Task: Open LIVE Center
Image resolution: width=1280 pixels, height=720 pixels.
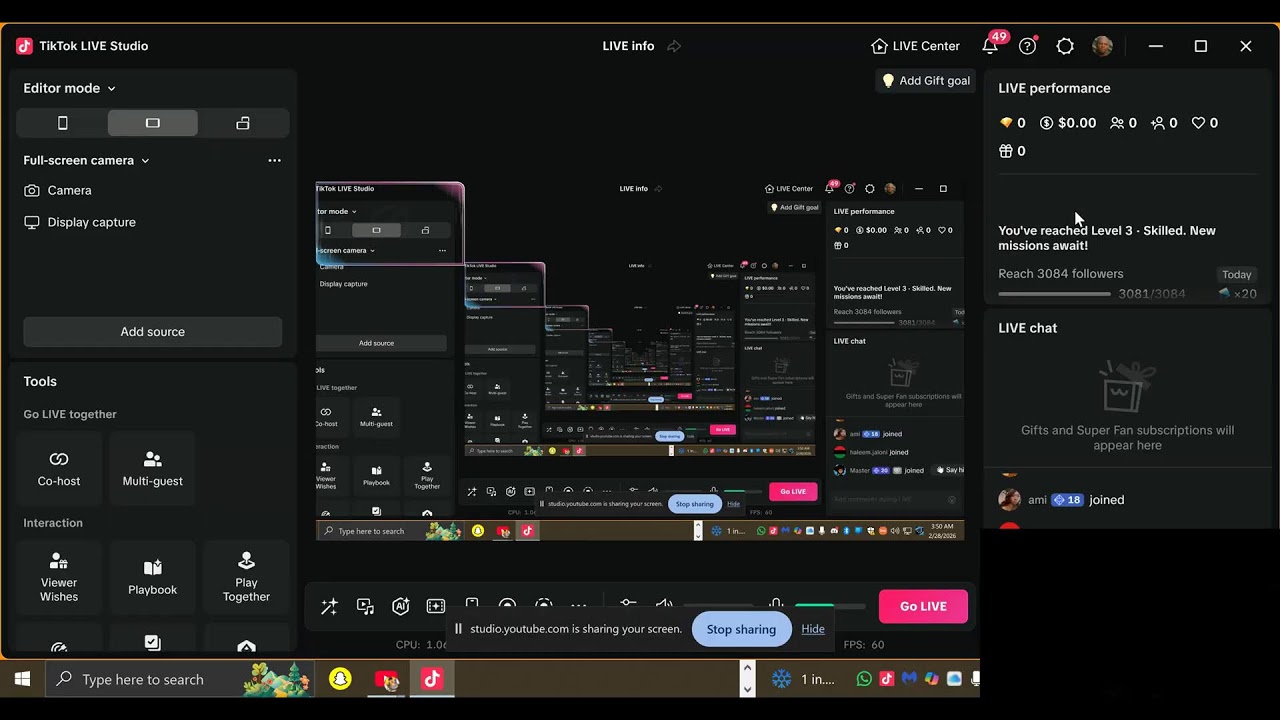Action: 915,46
